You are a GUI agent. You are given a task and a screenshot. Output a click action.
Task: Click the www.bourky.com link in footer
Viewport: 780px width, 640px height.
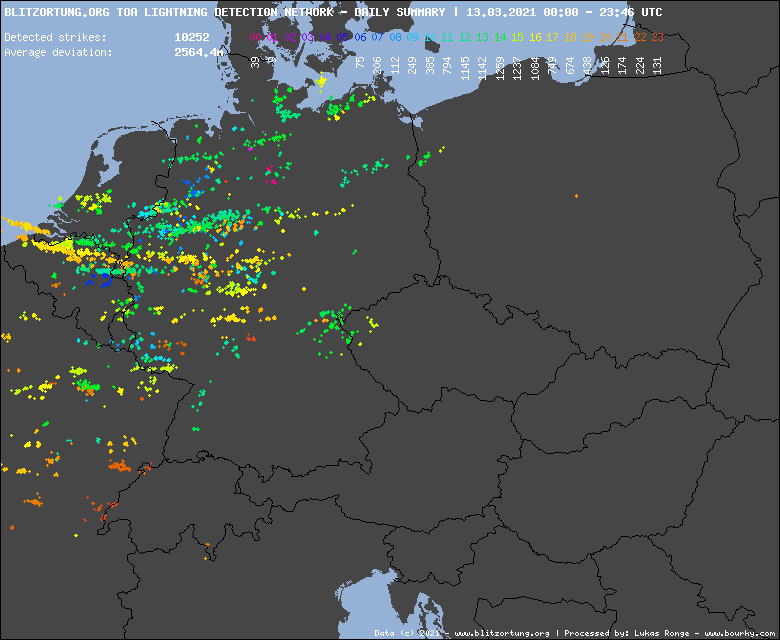tap(739, 633)
